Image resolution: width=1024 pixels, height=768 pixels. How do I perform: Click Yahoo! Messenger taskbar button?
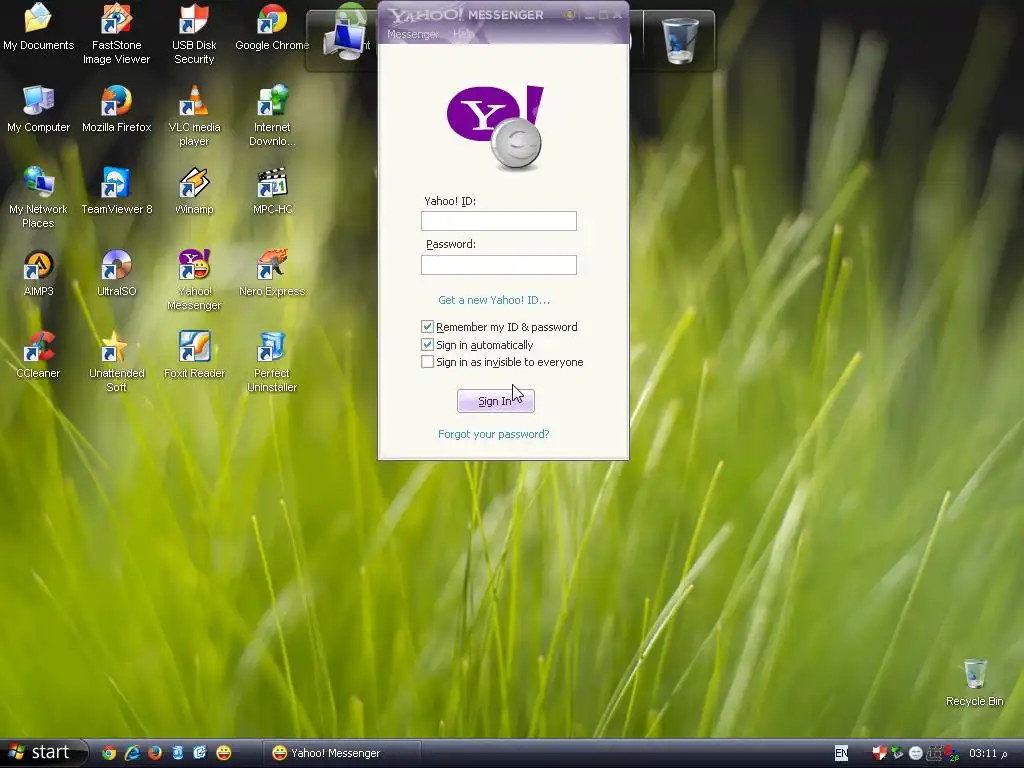(340, 753)
